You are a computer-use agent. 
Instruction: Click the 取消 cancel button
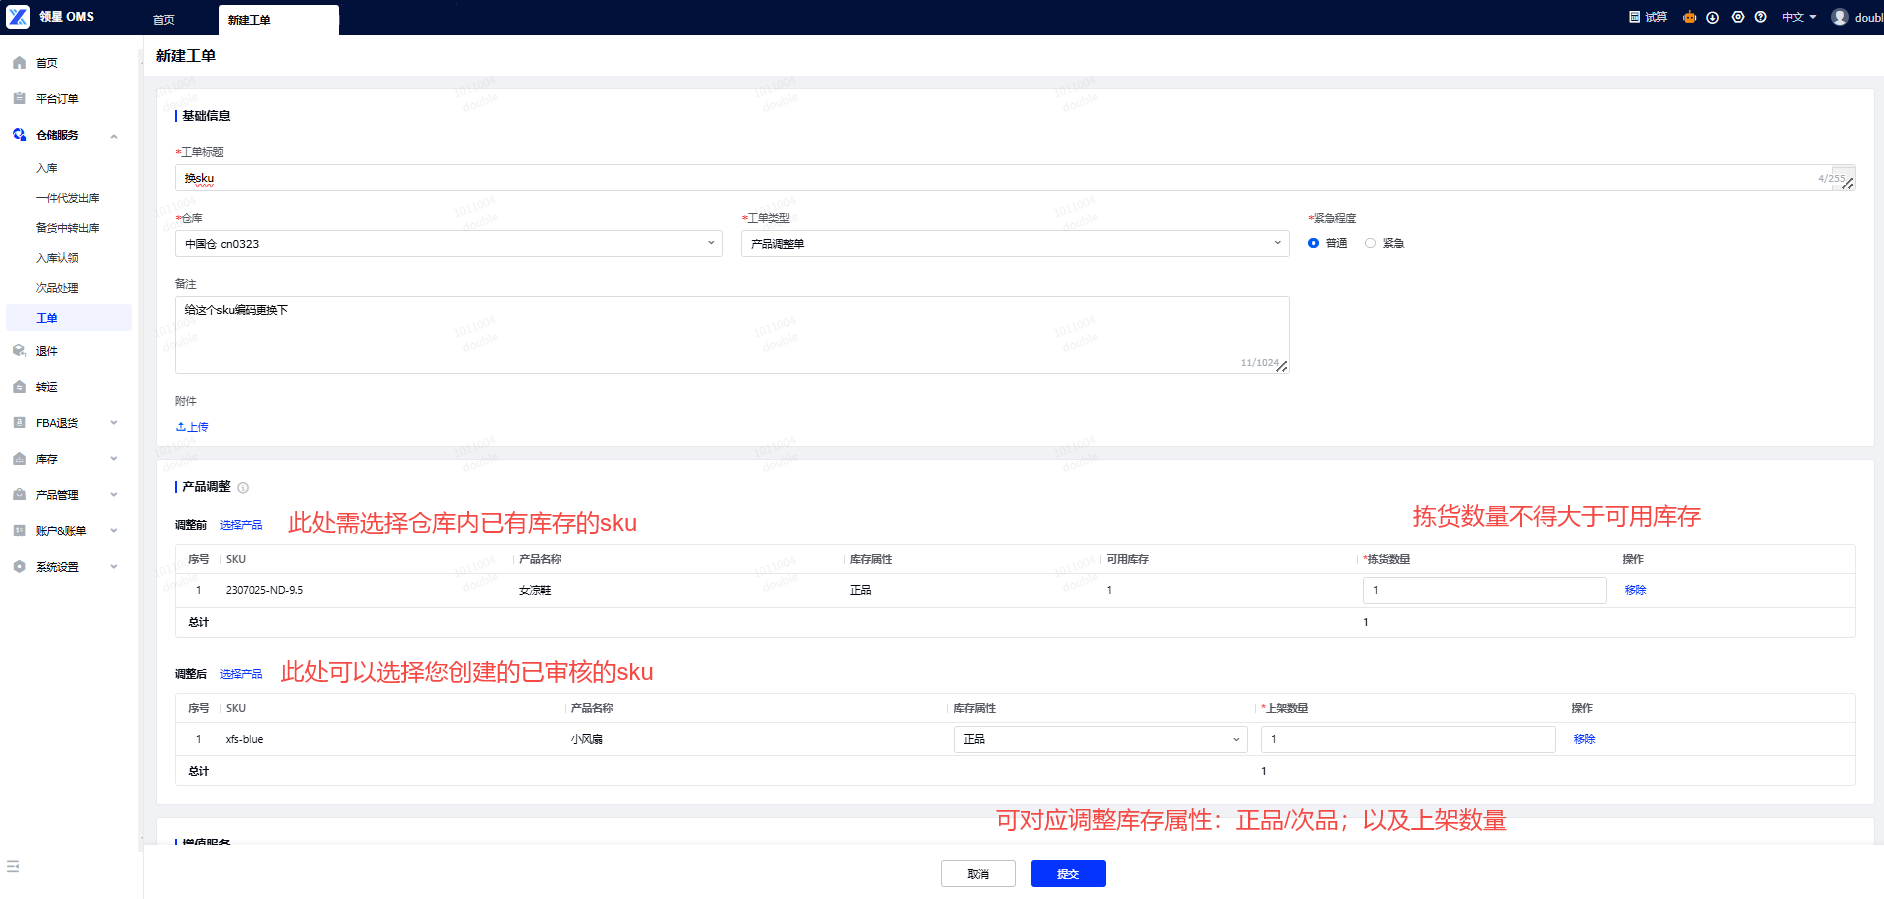point(978,874)
